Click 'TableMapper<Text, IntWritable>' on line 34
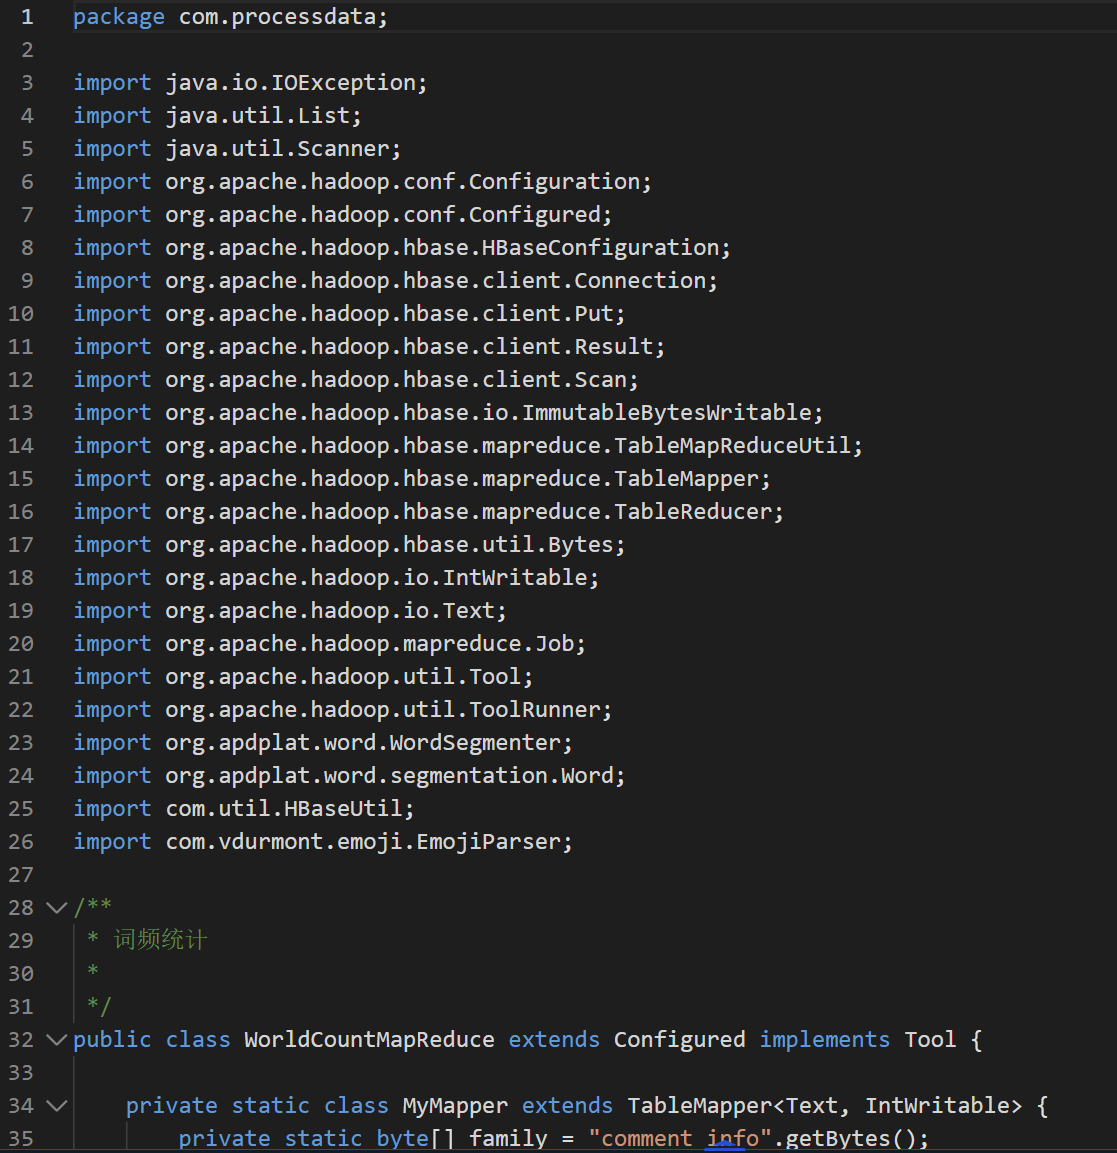Screen dimensions: 1117x1153 [x=825, y=1106]
